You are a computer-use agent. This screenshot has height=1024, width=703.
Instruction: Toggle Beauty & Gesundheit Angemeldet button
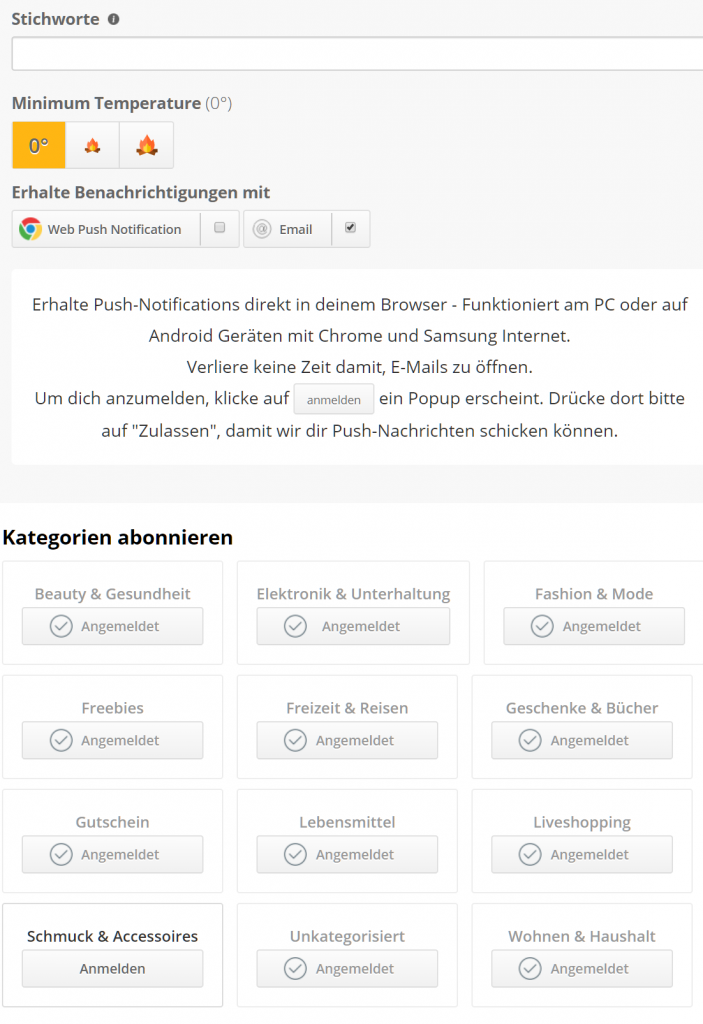(x=112, y=626)
